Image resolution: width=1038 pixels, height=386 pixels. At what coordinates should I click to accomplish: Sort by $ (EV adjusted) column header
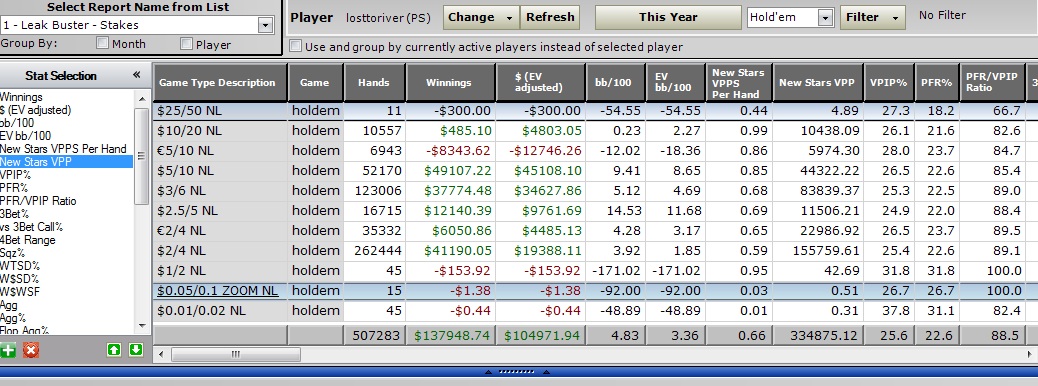click(540, 83)
